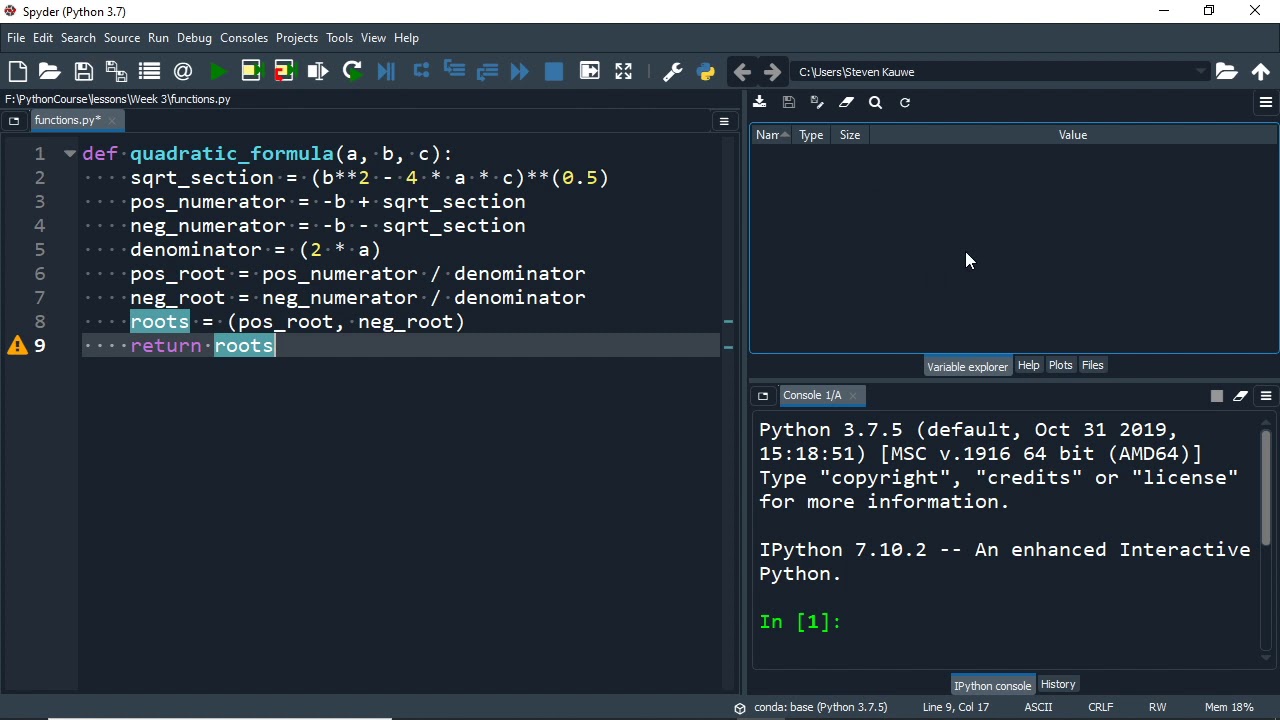Open Variable explorer options hamburger menu
The image size is (1280, 720).
1266,102
